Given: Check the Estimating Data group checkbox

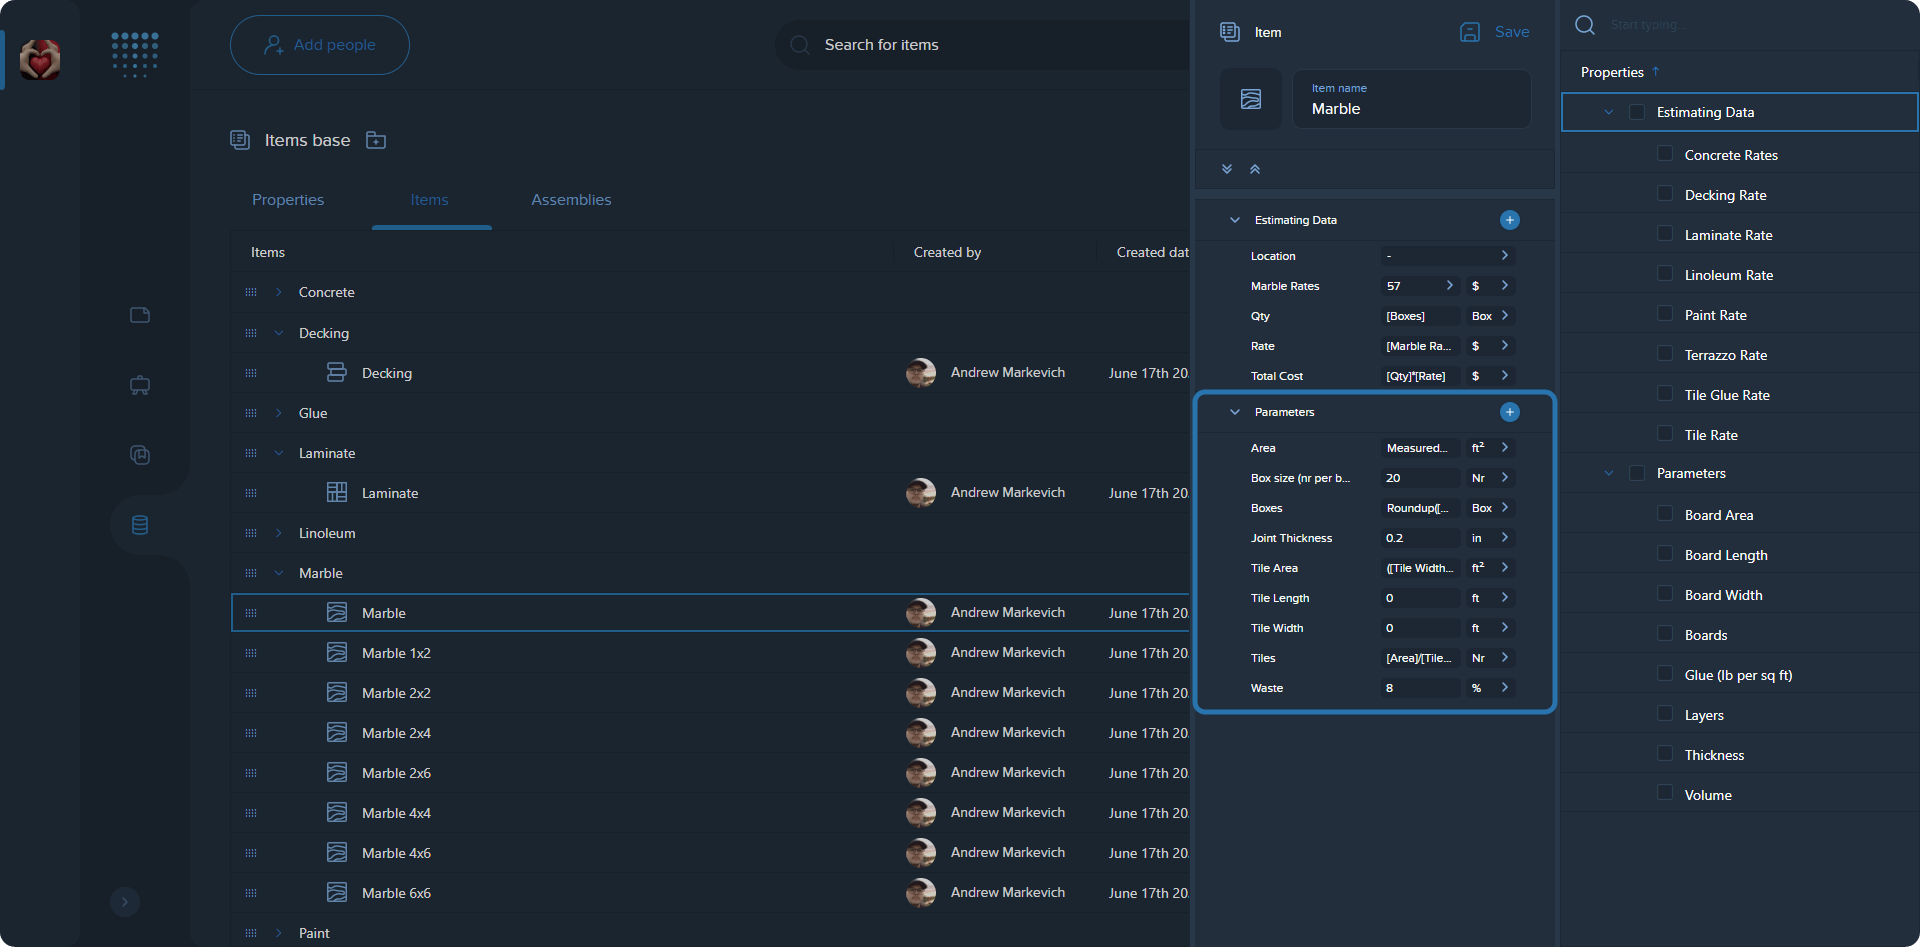Looking at the screenshot, I should (1637, 112).
